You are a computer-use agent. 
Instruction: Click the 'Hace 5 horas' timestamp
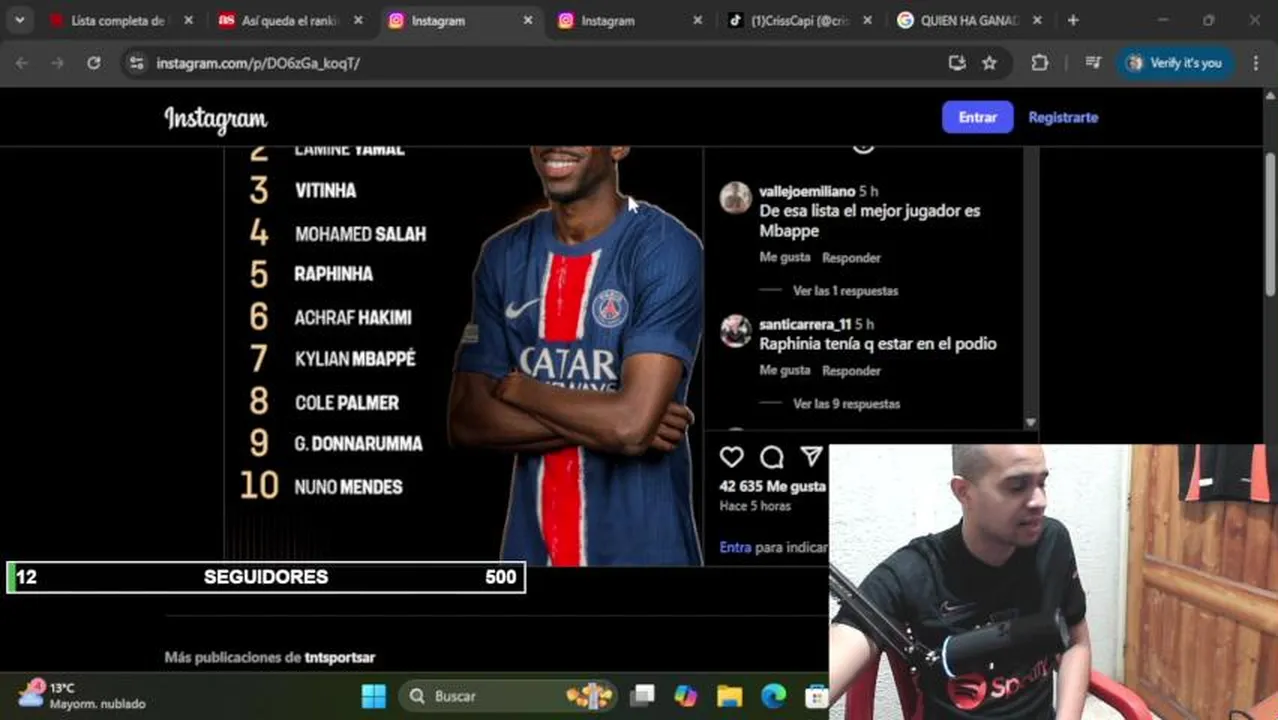(x=755, y=506)
